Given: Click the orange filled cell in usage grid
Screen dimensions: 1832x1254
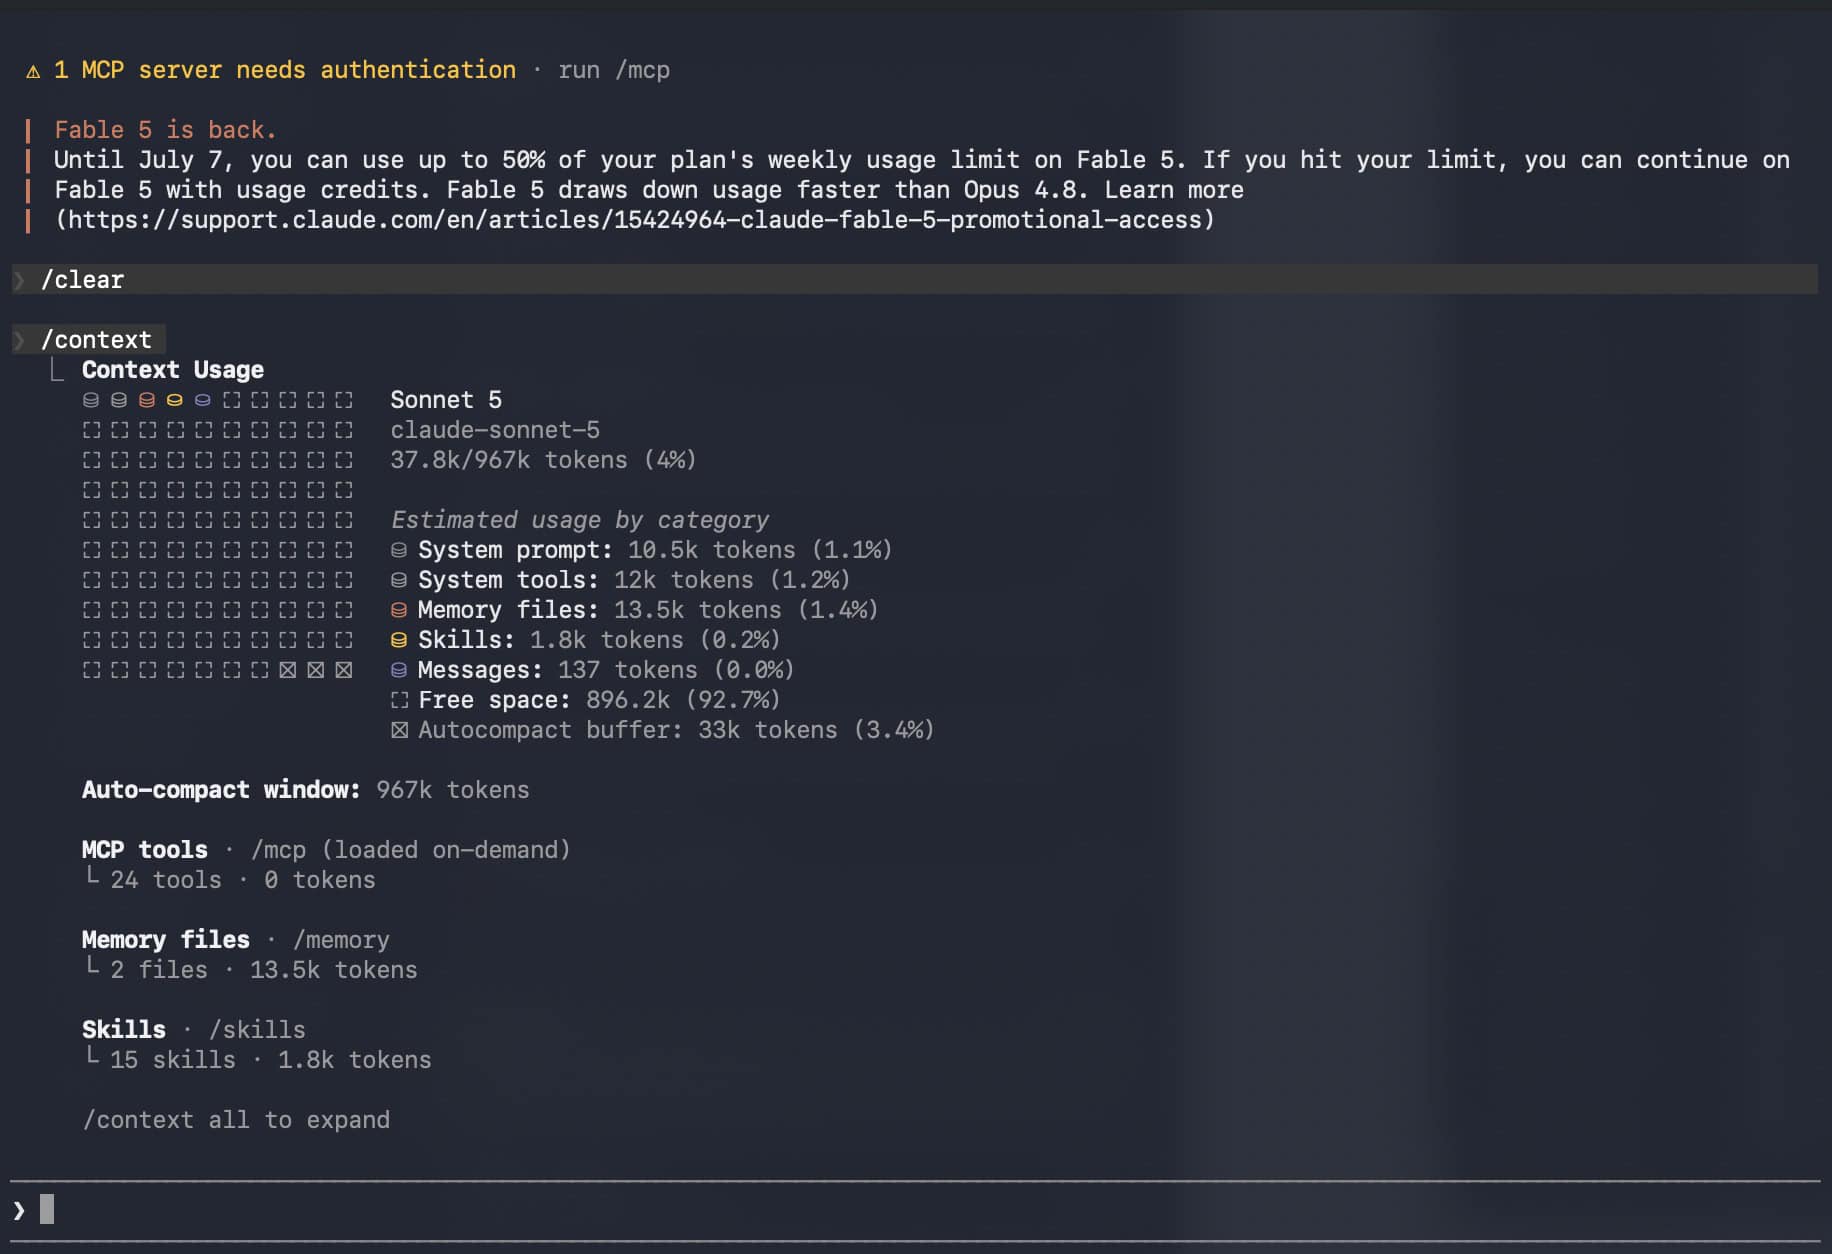Looking at the screenshot, I should [x=147, y=400].
